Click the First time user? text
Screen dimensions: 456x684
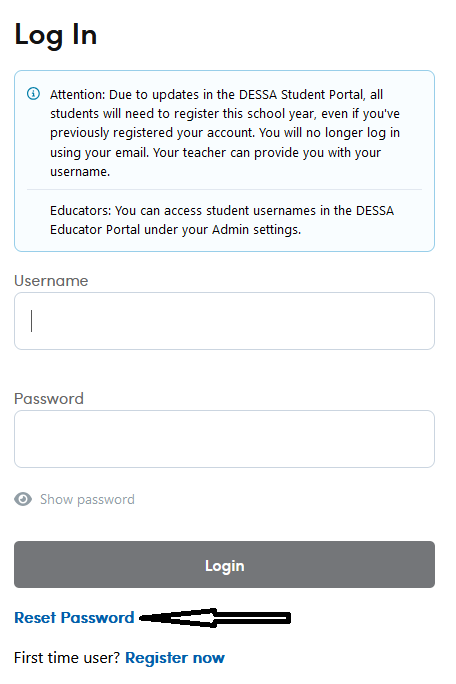point(67,658)
